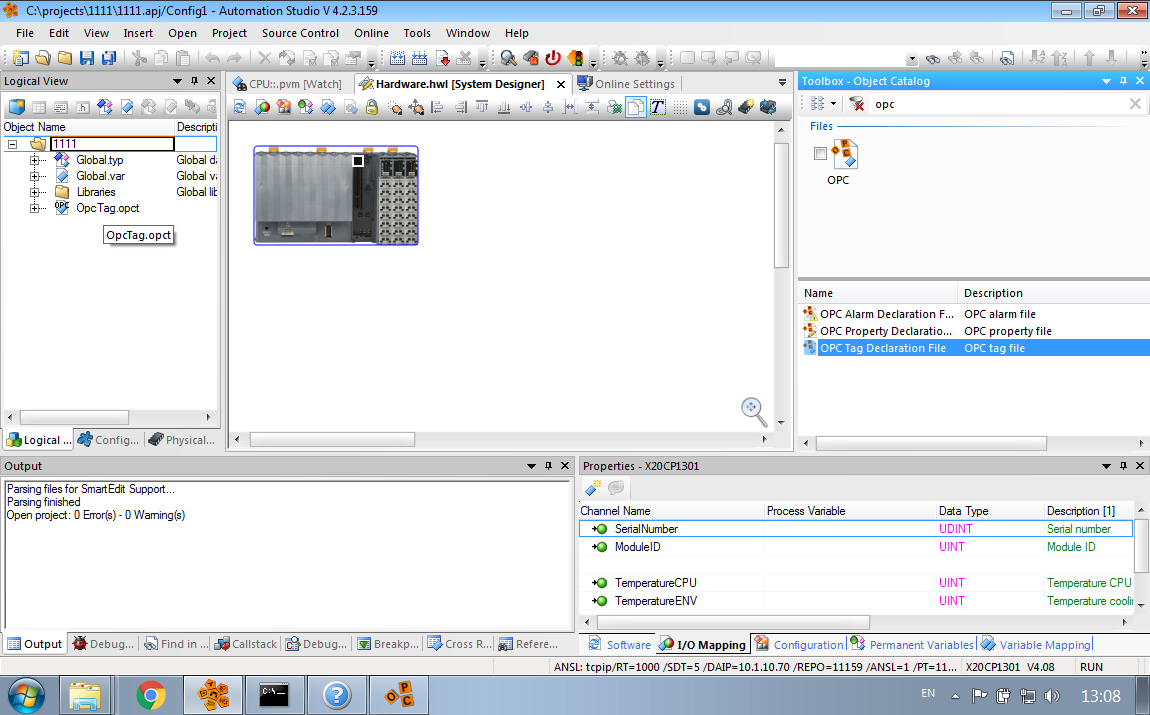Viewport: 1150px width, 715px height.
Task: Click the Save All (double floppy) icon
Action: pyautogui.click(x=109, y=58)
